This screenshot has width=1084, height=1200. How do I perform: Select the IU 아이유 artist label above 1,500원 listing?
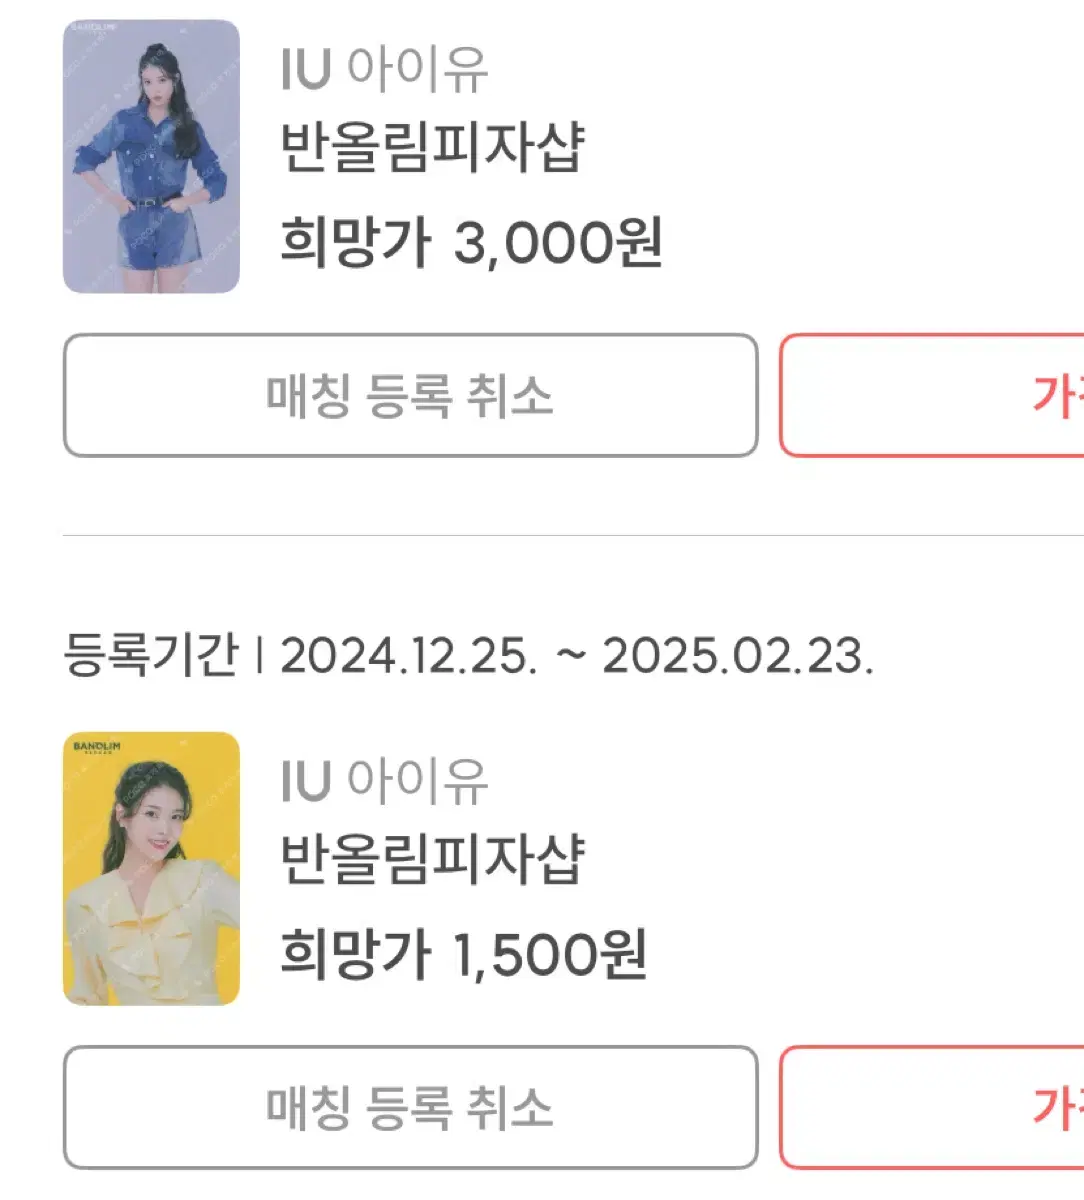384,781
